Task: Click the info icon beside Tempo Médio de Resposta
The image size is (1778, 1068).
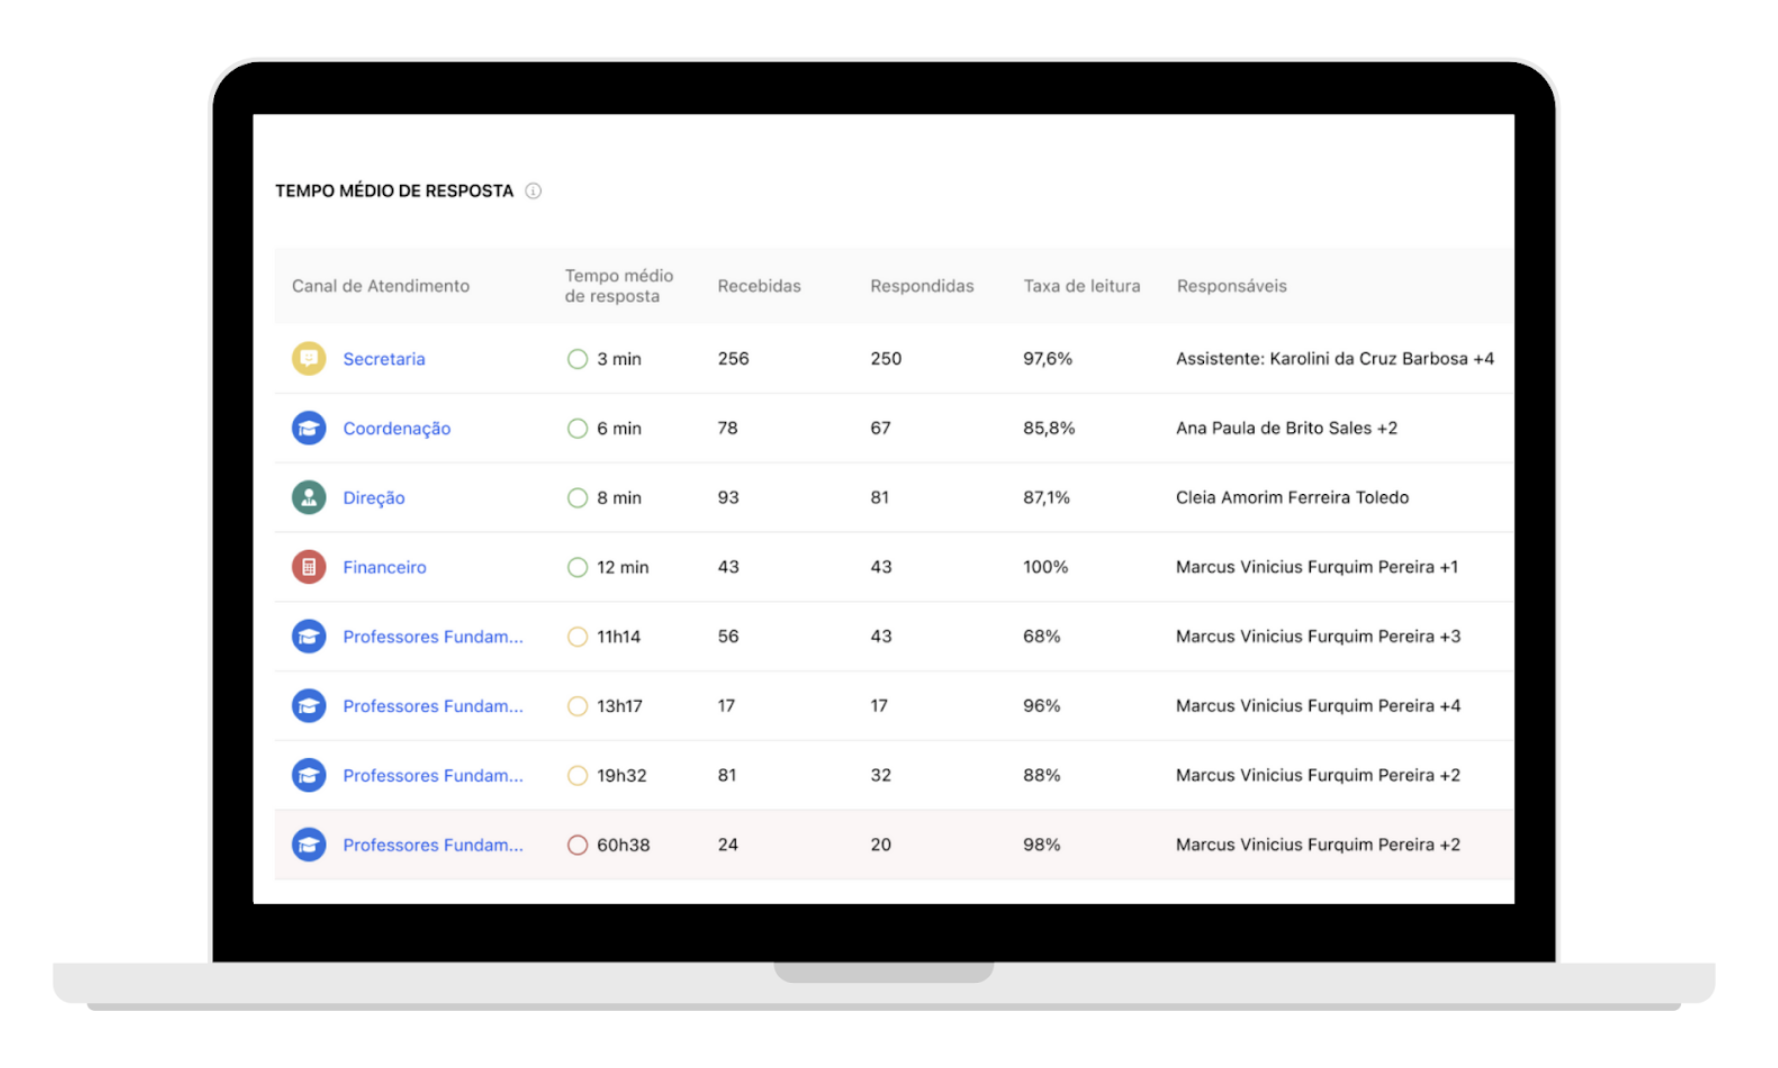Action: (533, 191)
